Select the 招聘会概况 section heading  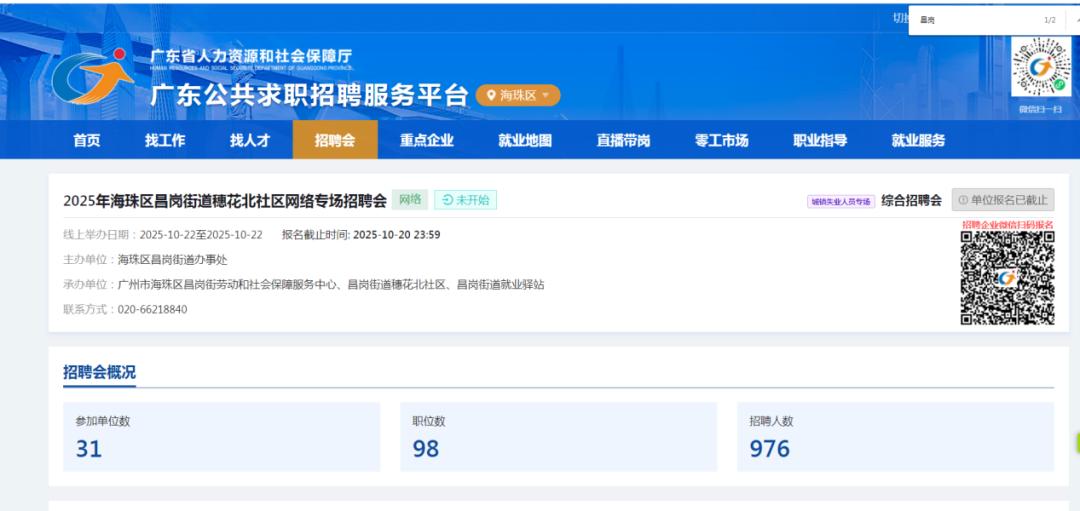(99, 373)
